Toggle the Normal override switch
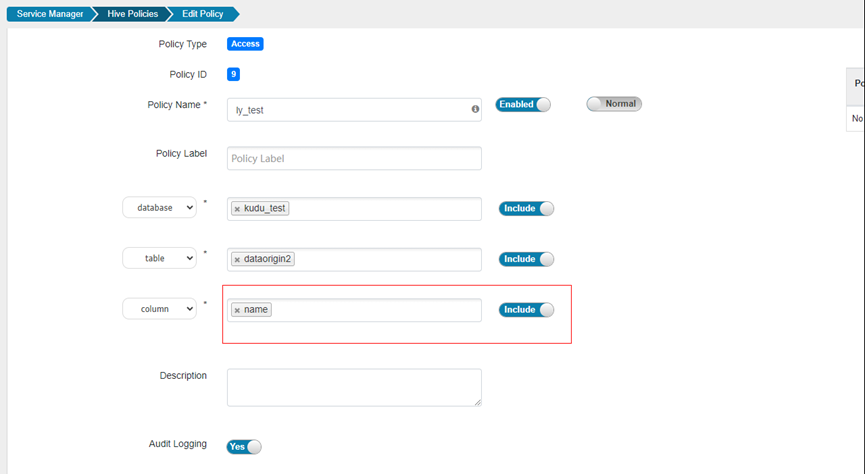The height and width of the screenshot is (474, 865). (x=614, y=104)
